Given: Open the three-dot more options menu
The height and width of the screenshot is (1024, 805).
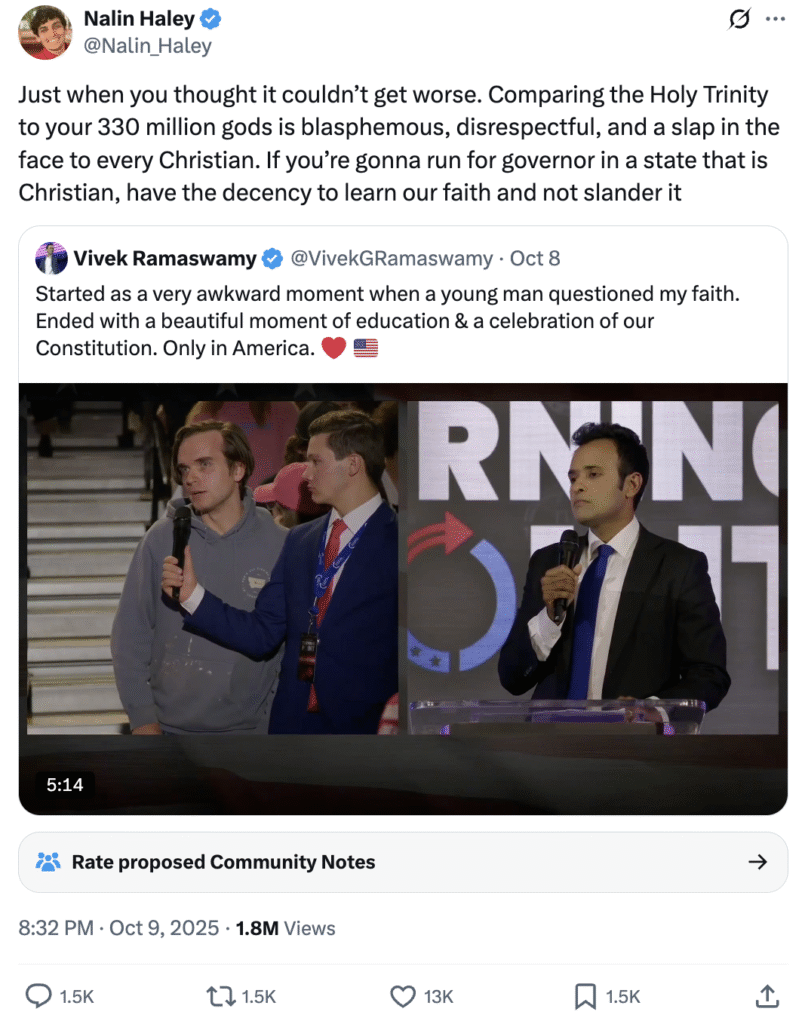Looking at the screenshot, I should (x=775, y=19).
